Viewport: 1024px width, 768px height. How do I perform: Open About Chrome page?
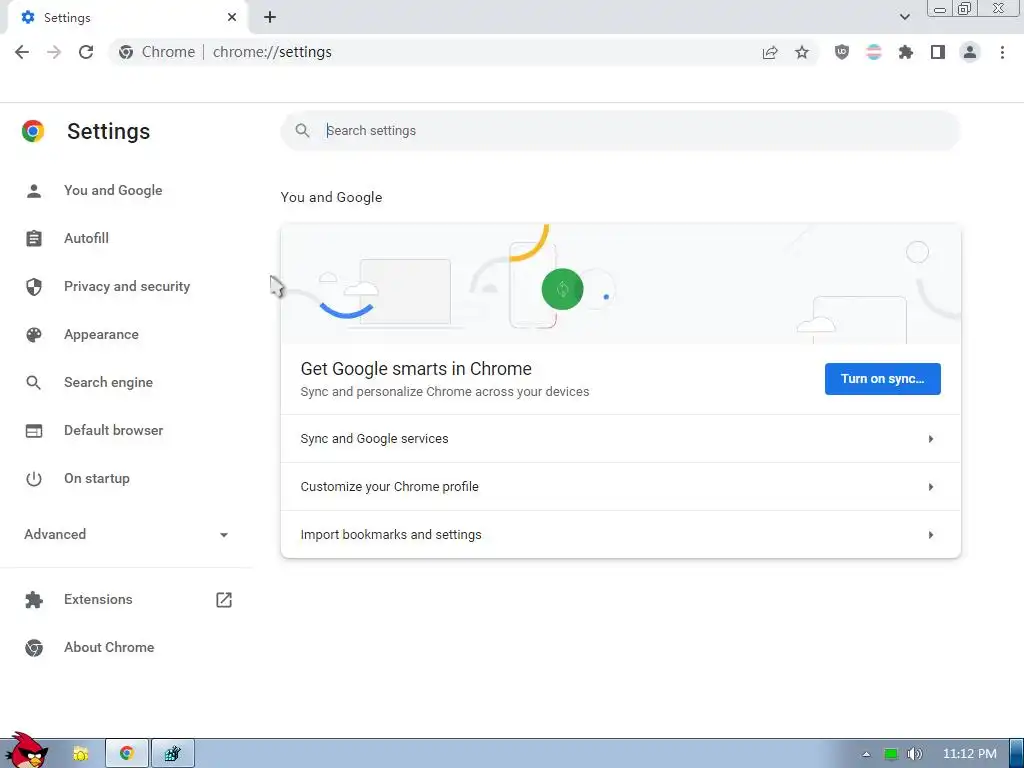pos(109,647)
